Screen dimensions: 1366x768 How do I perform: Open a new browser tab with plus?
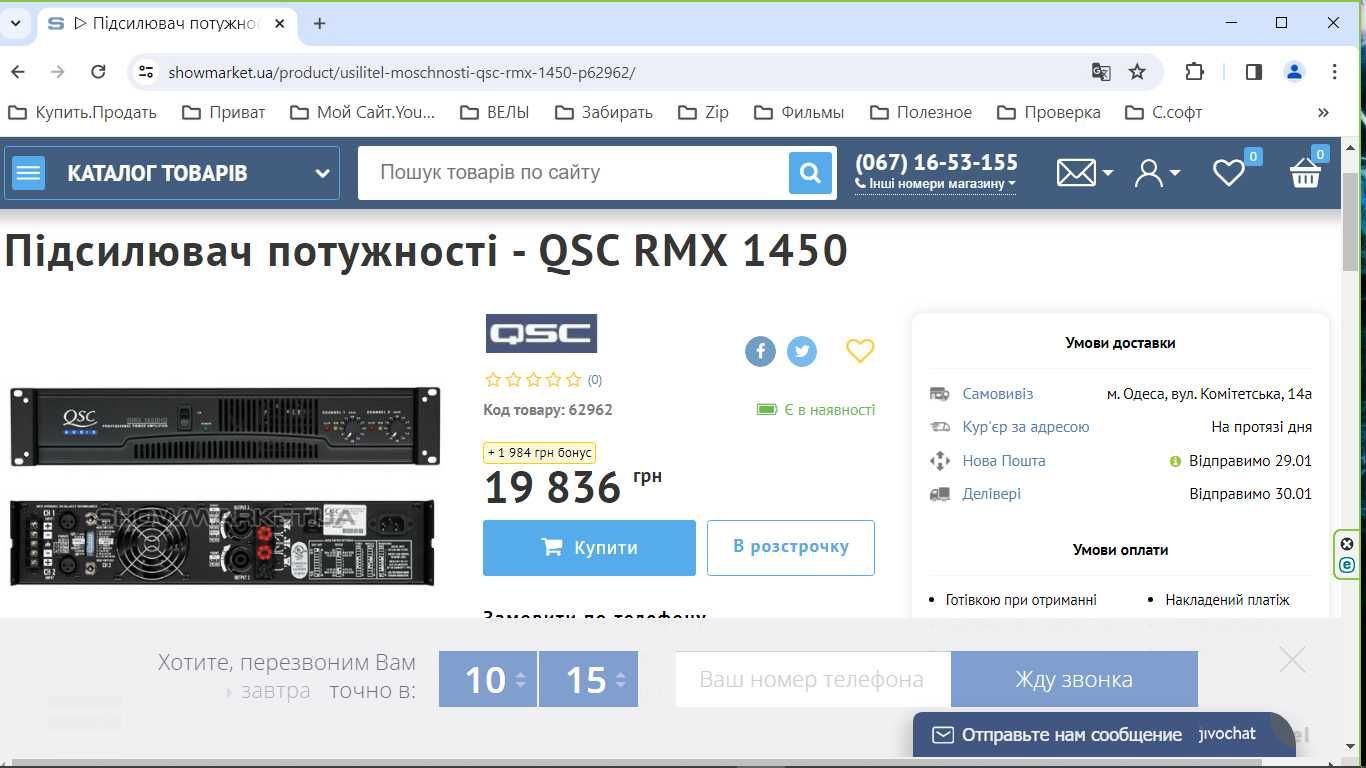[319, 23]
